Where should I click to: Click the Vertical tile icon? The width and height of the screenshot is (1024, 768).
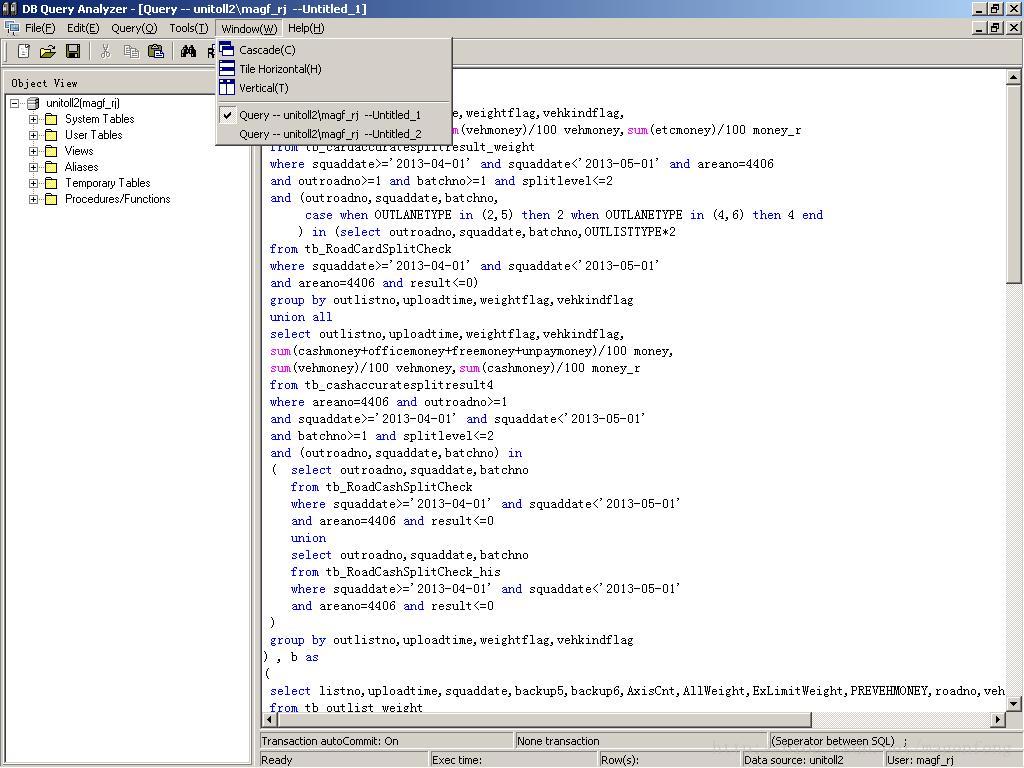[227, 88]
